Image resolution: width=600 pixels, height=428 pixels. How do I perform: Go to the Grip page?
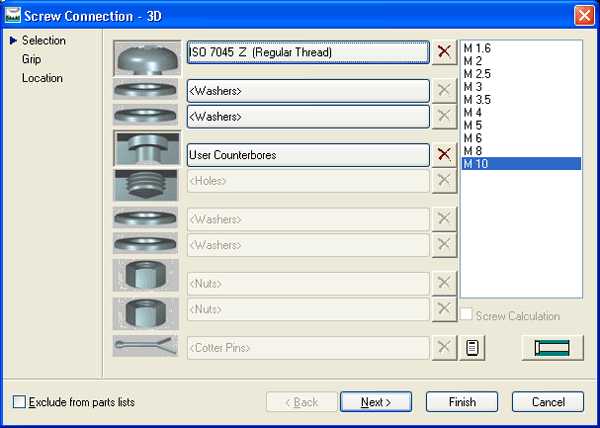32,59
